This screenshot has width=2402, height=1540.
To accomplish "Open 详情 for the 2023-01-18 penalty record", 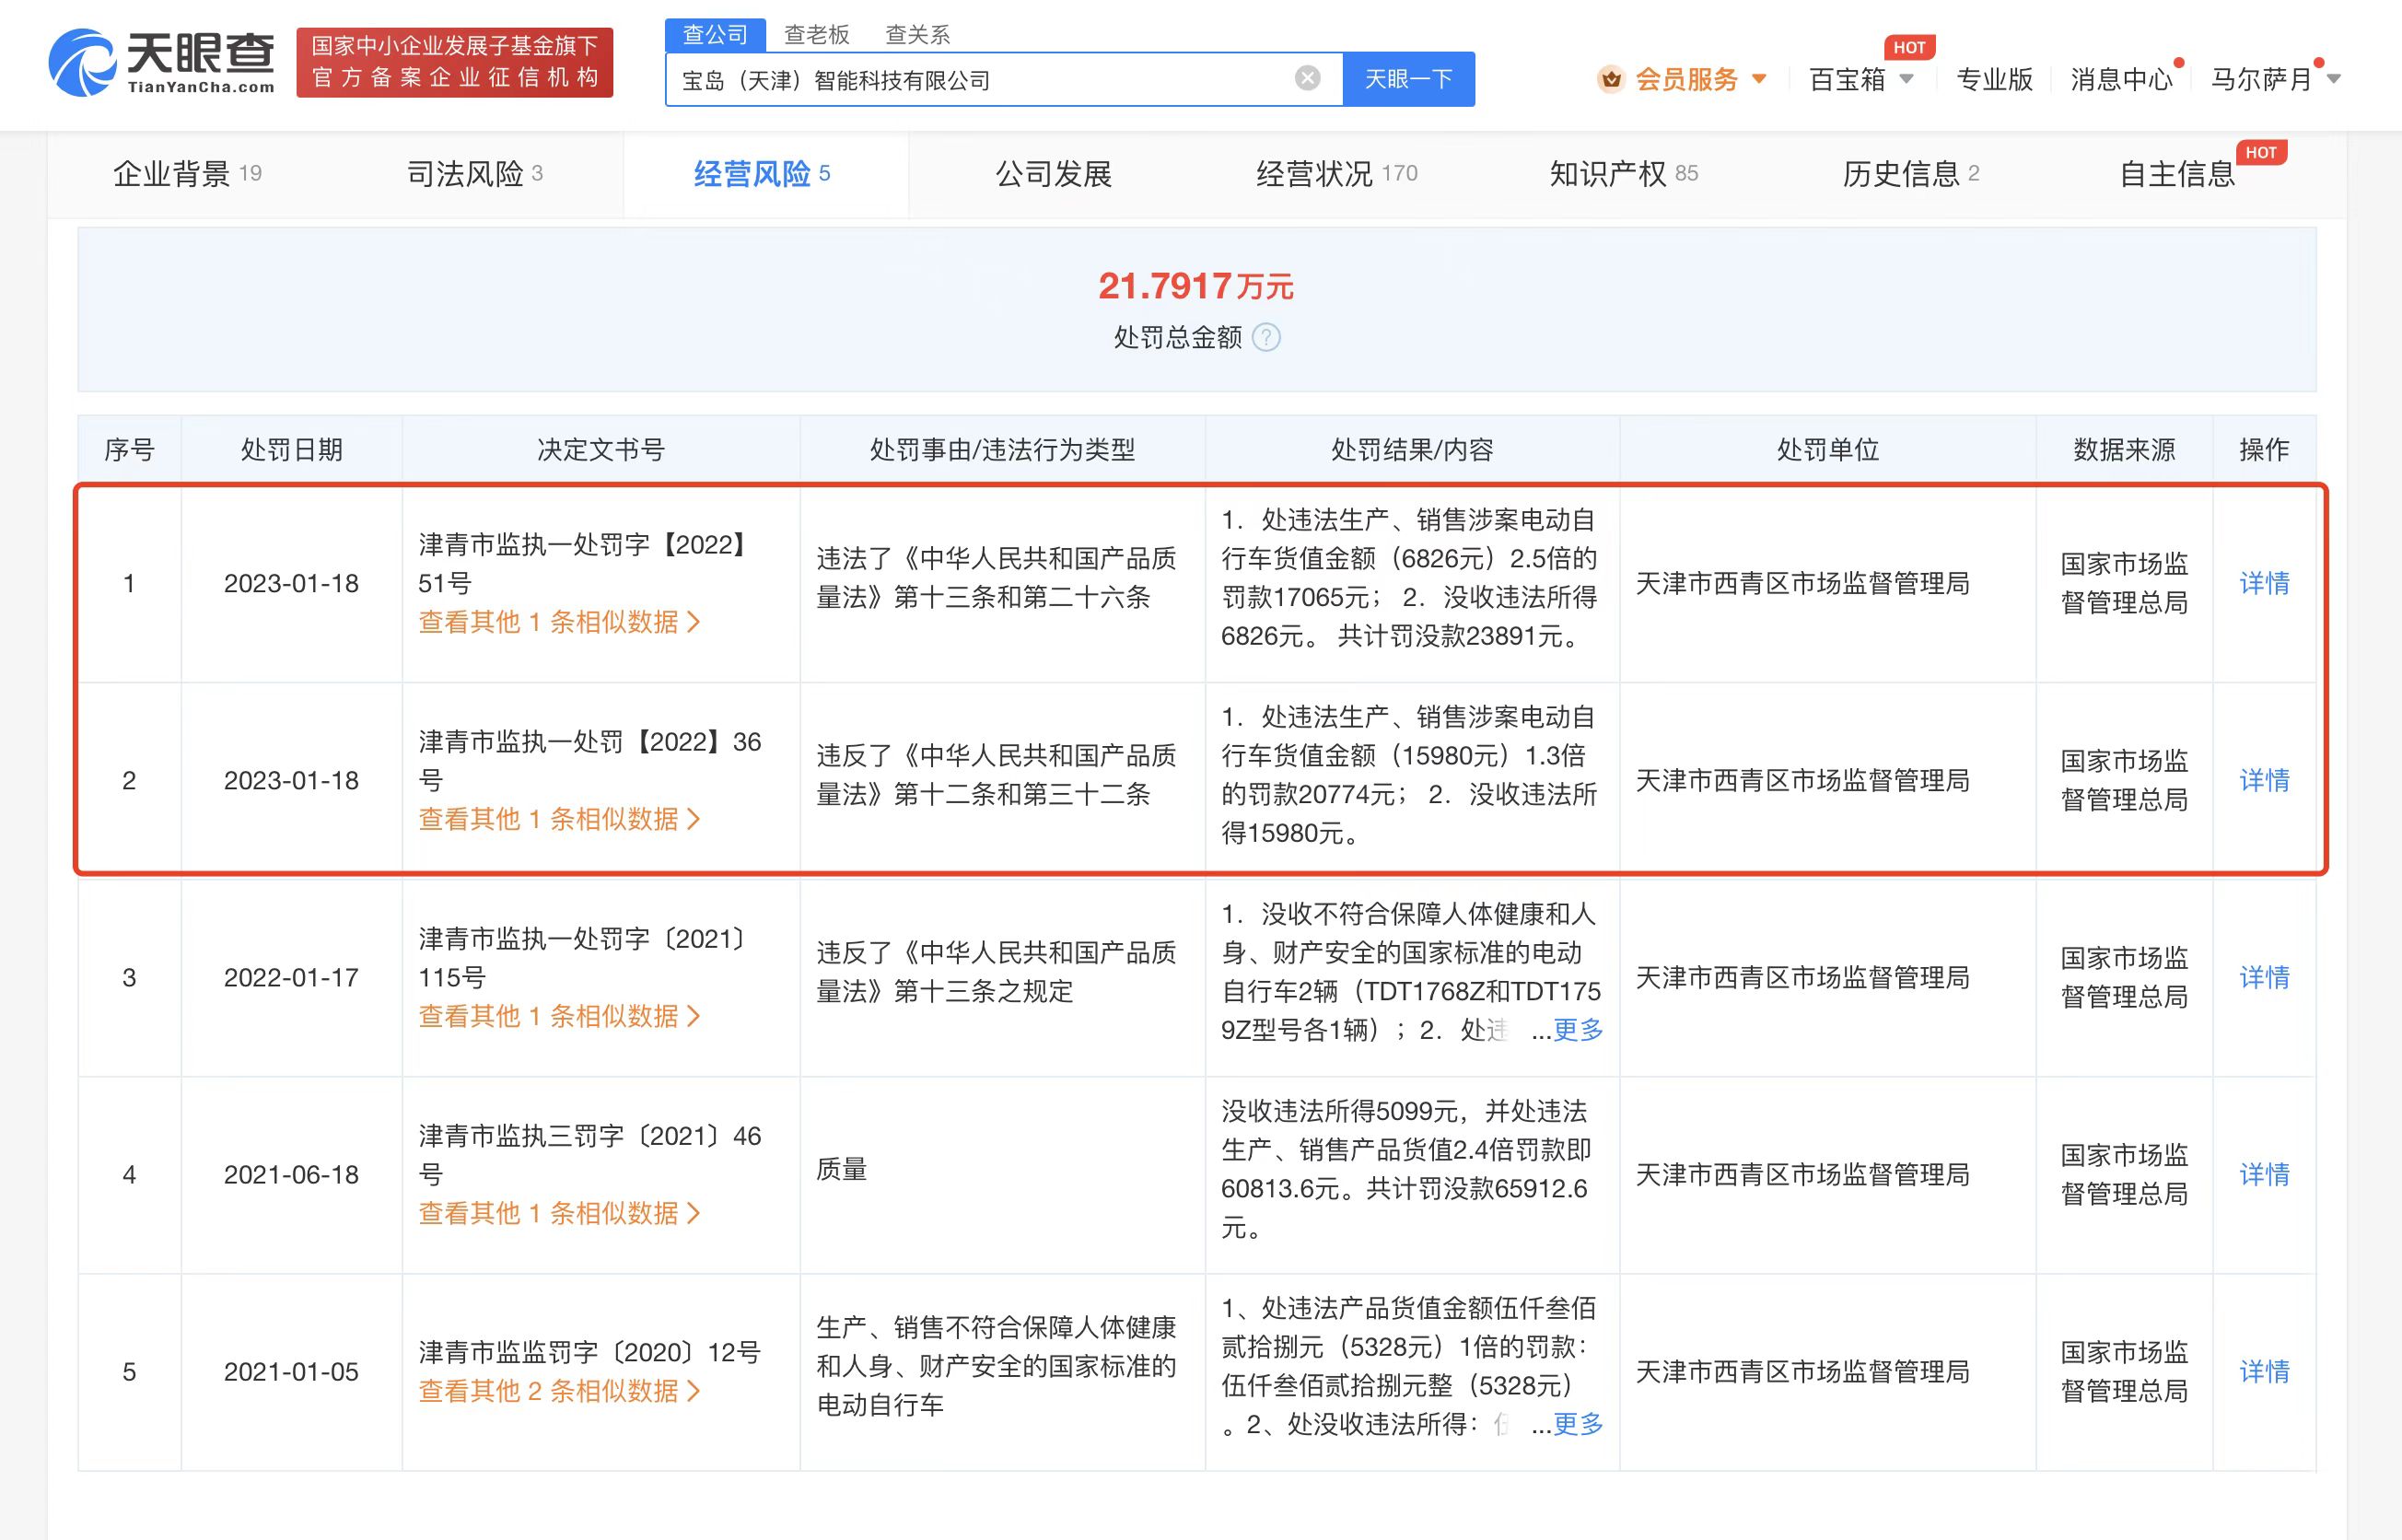I will point(2263,583).
